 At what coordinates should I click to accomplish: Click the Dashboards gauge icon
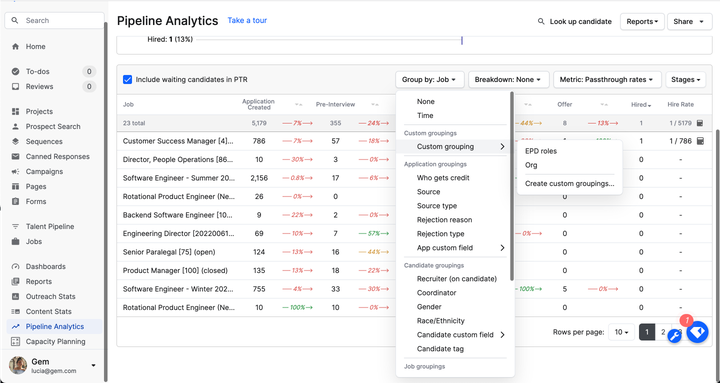(16, 266)
